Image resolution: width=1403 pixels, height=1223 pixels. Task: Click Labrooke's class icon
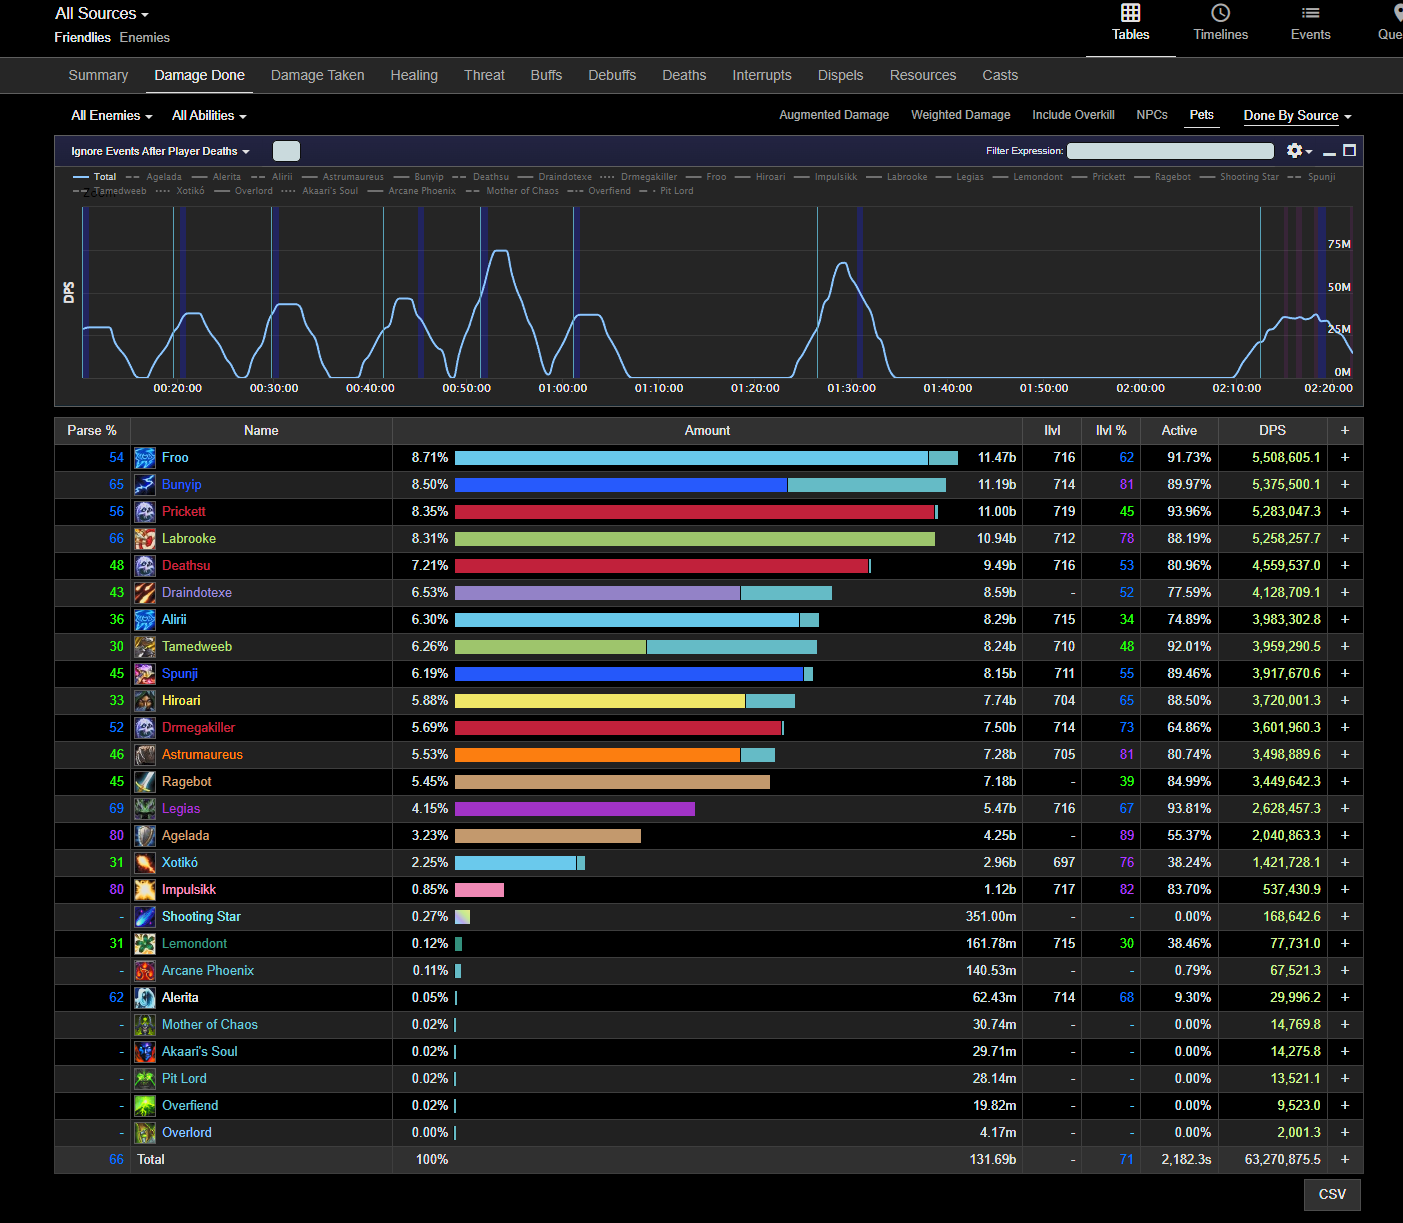pyautogui.click(x=145, y=539)
